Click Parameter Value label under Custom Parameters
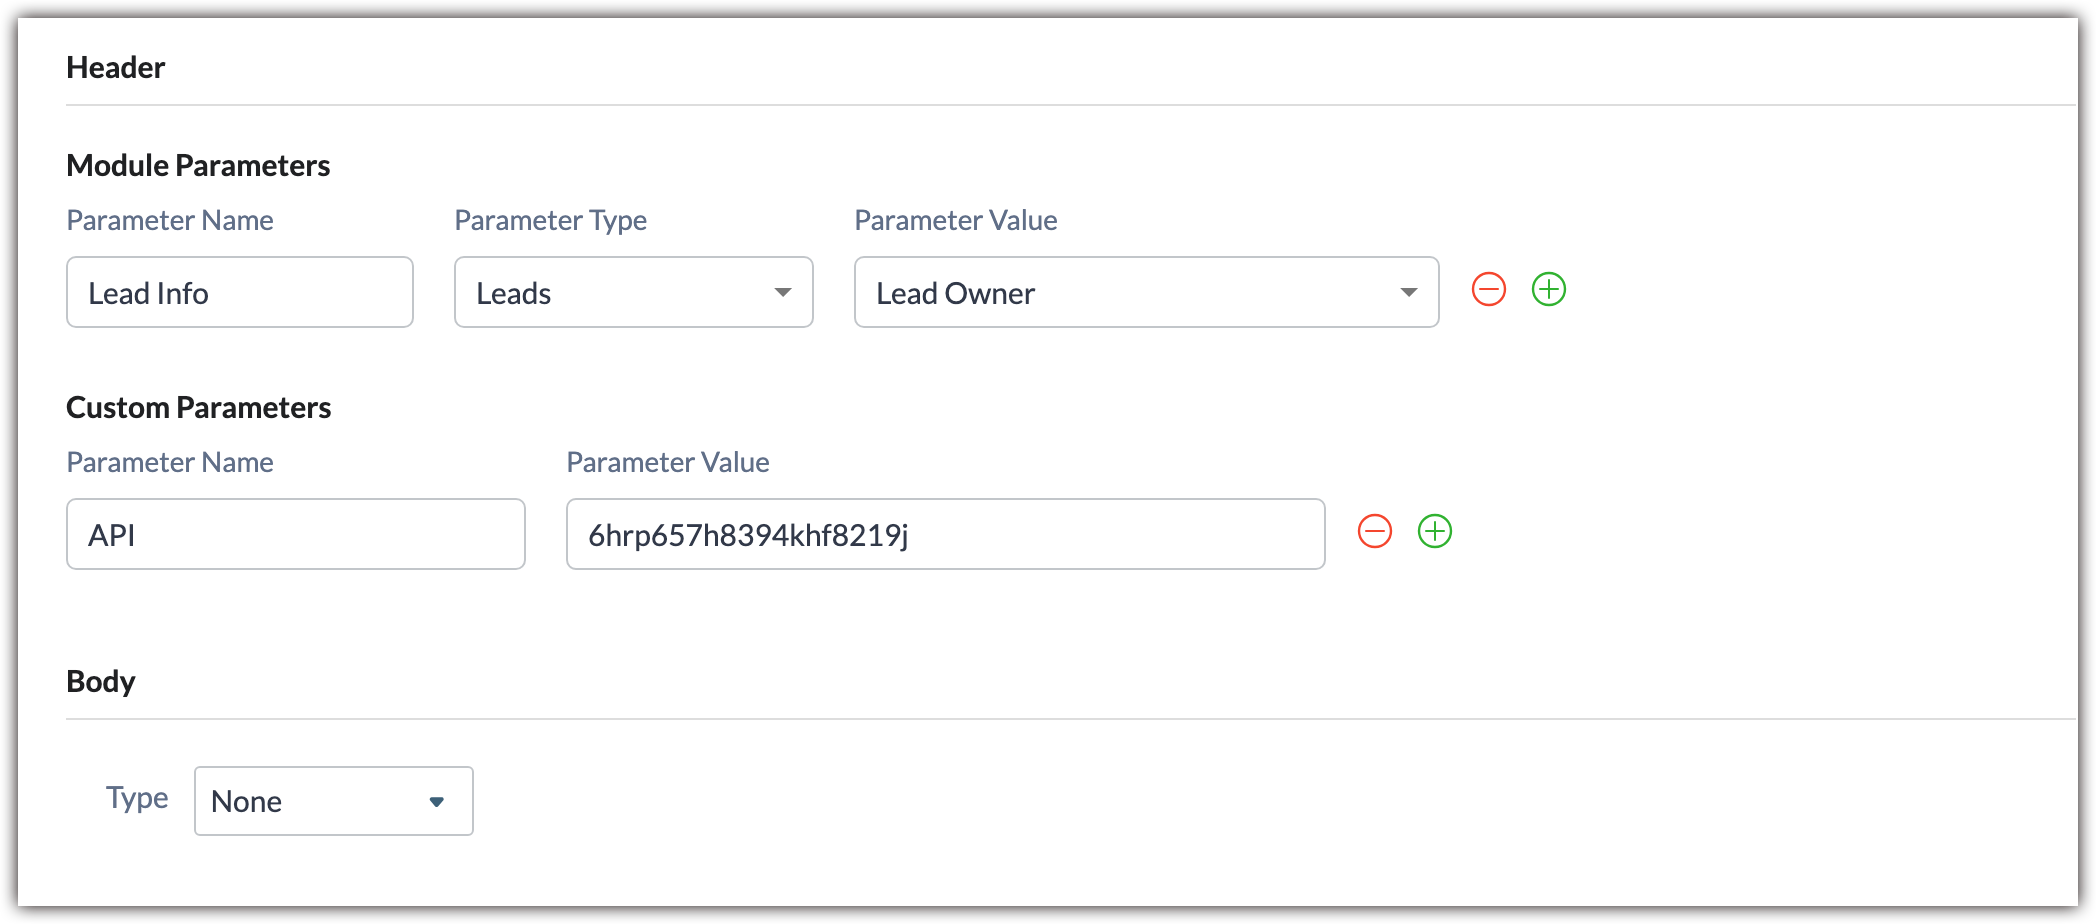The width and height of the screenshot is (2096, 924). tap(667, 463)
